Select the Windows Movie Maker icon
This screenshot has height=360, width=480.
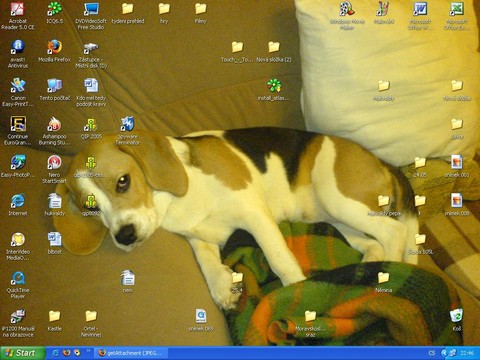347,15
